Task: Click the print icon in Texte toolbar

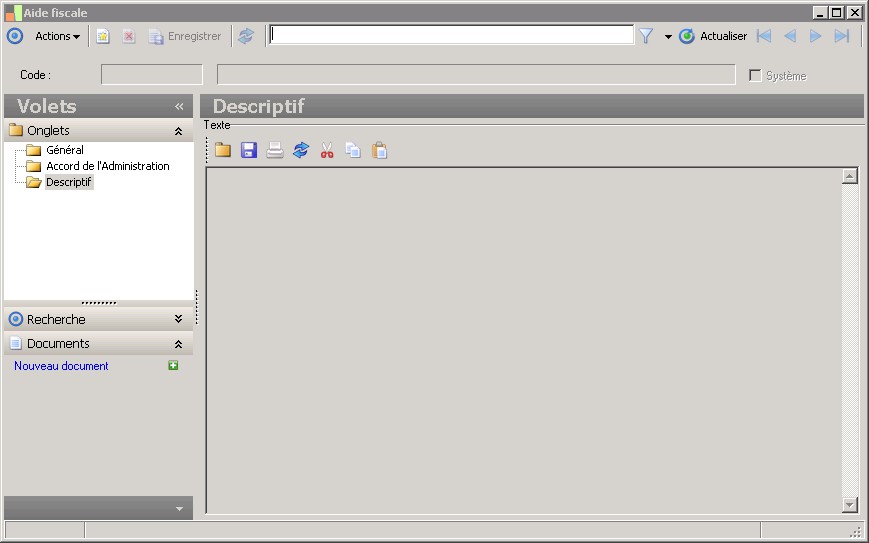Action: (x=275, y=150)
